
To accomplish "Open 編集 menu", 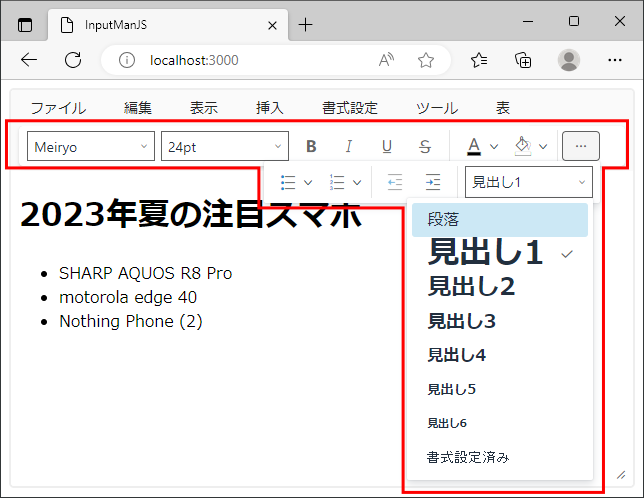I will point(138,108).
